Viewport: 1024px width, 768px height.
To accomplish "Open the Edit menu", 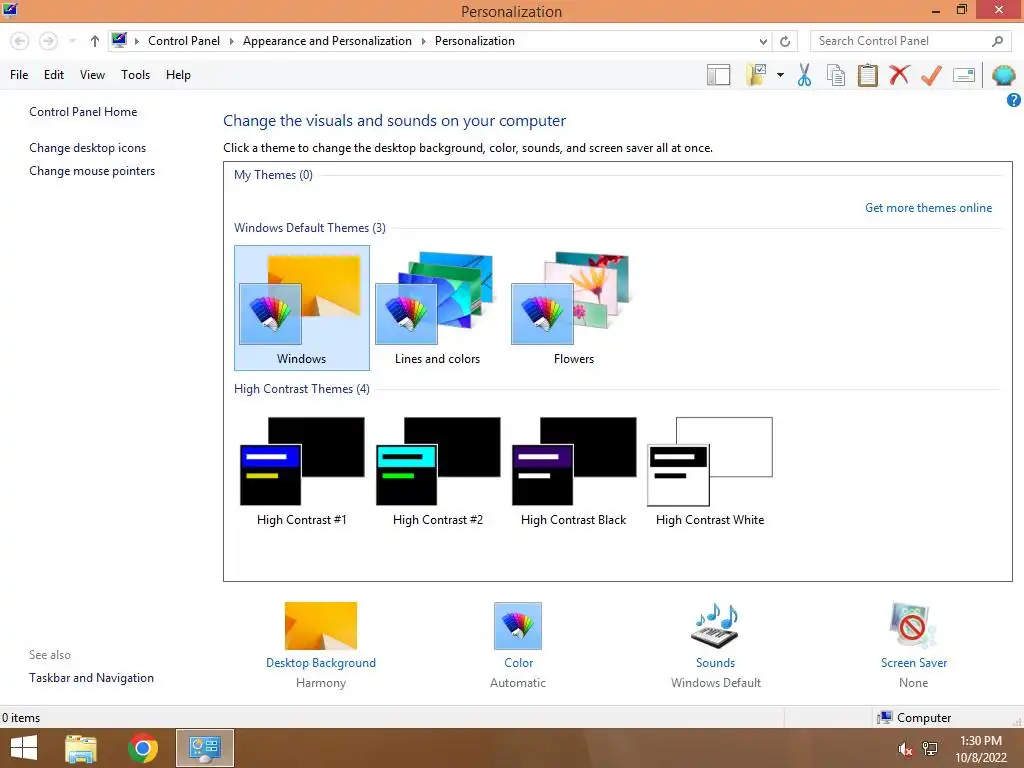I will point(54,75).
